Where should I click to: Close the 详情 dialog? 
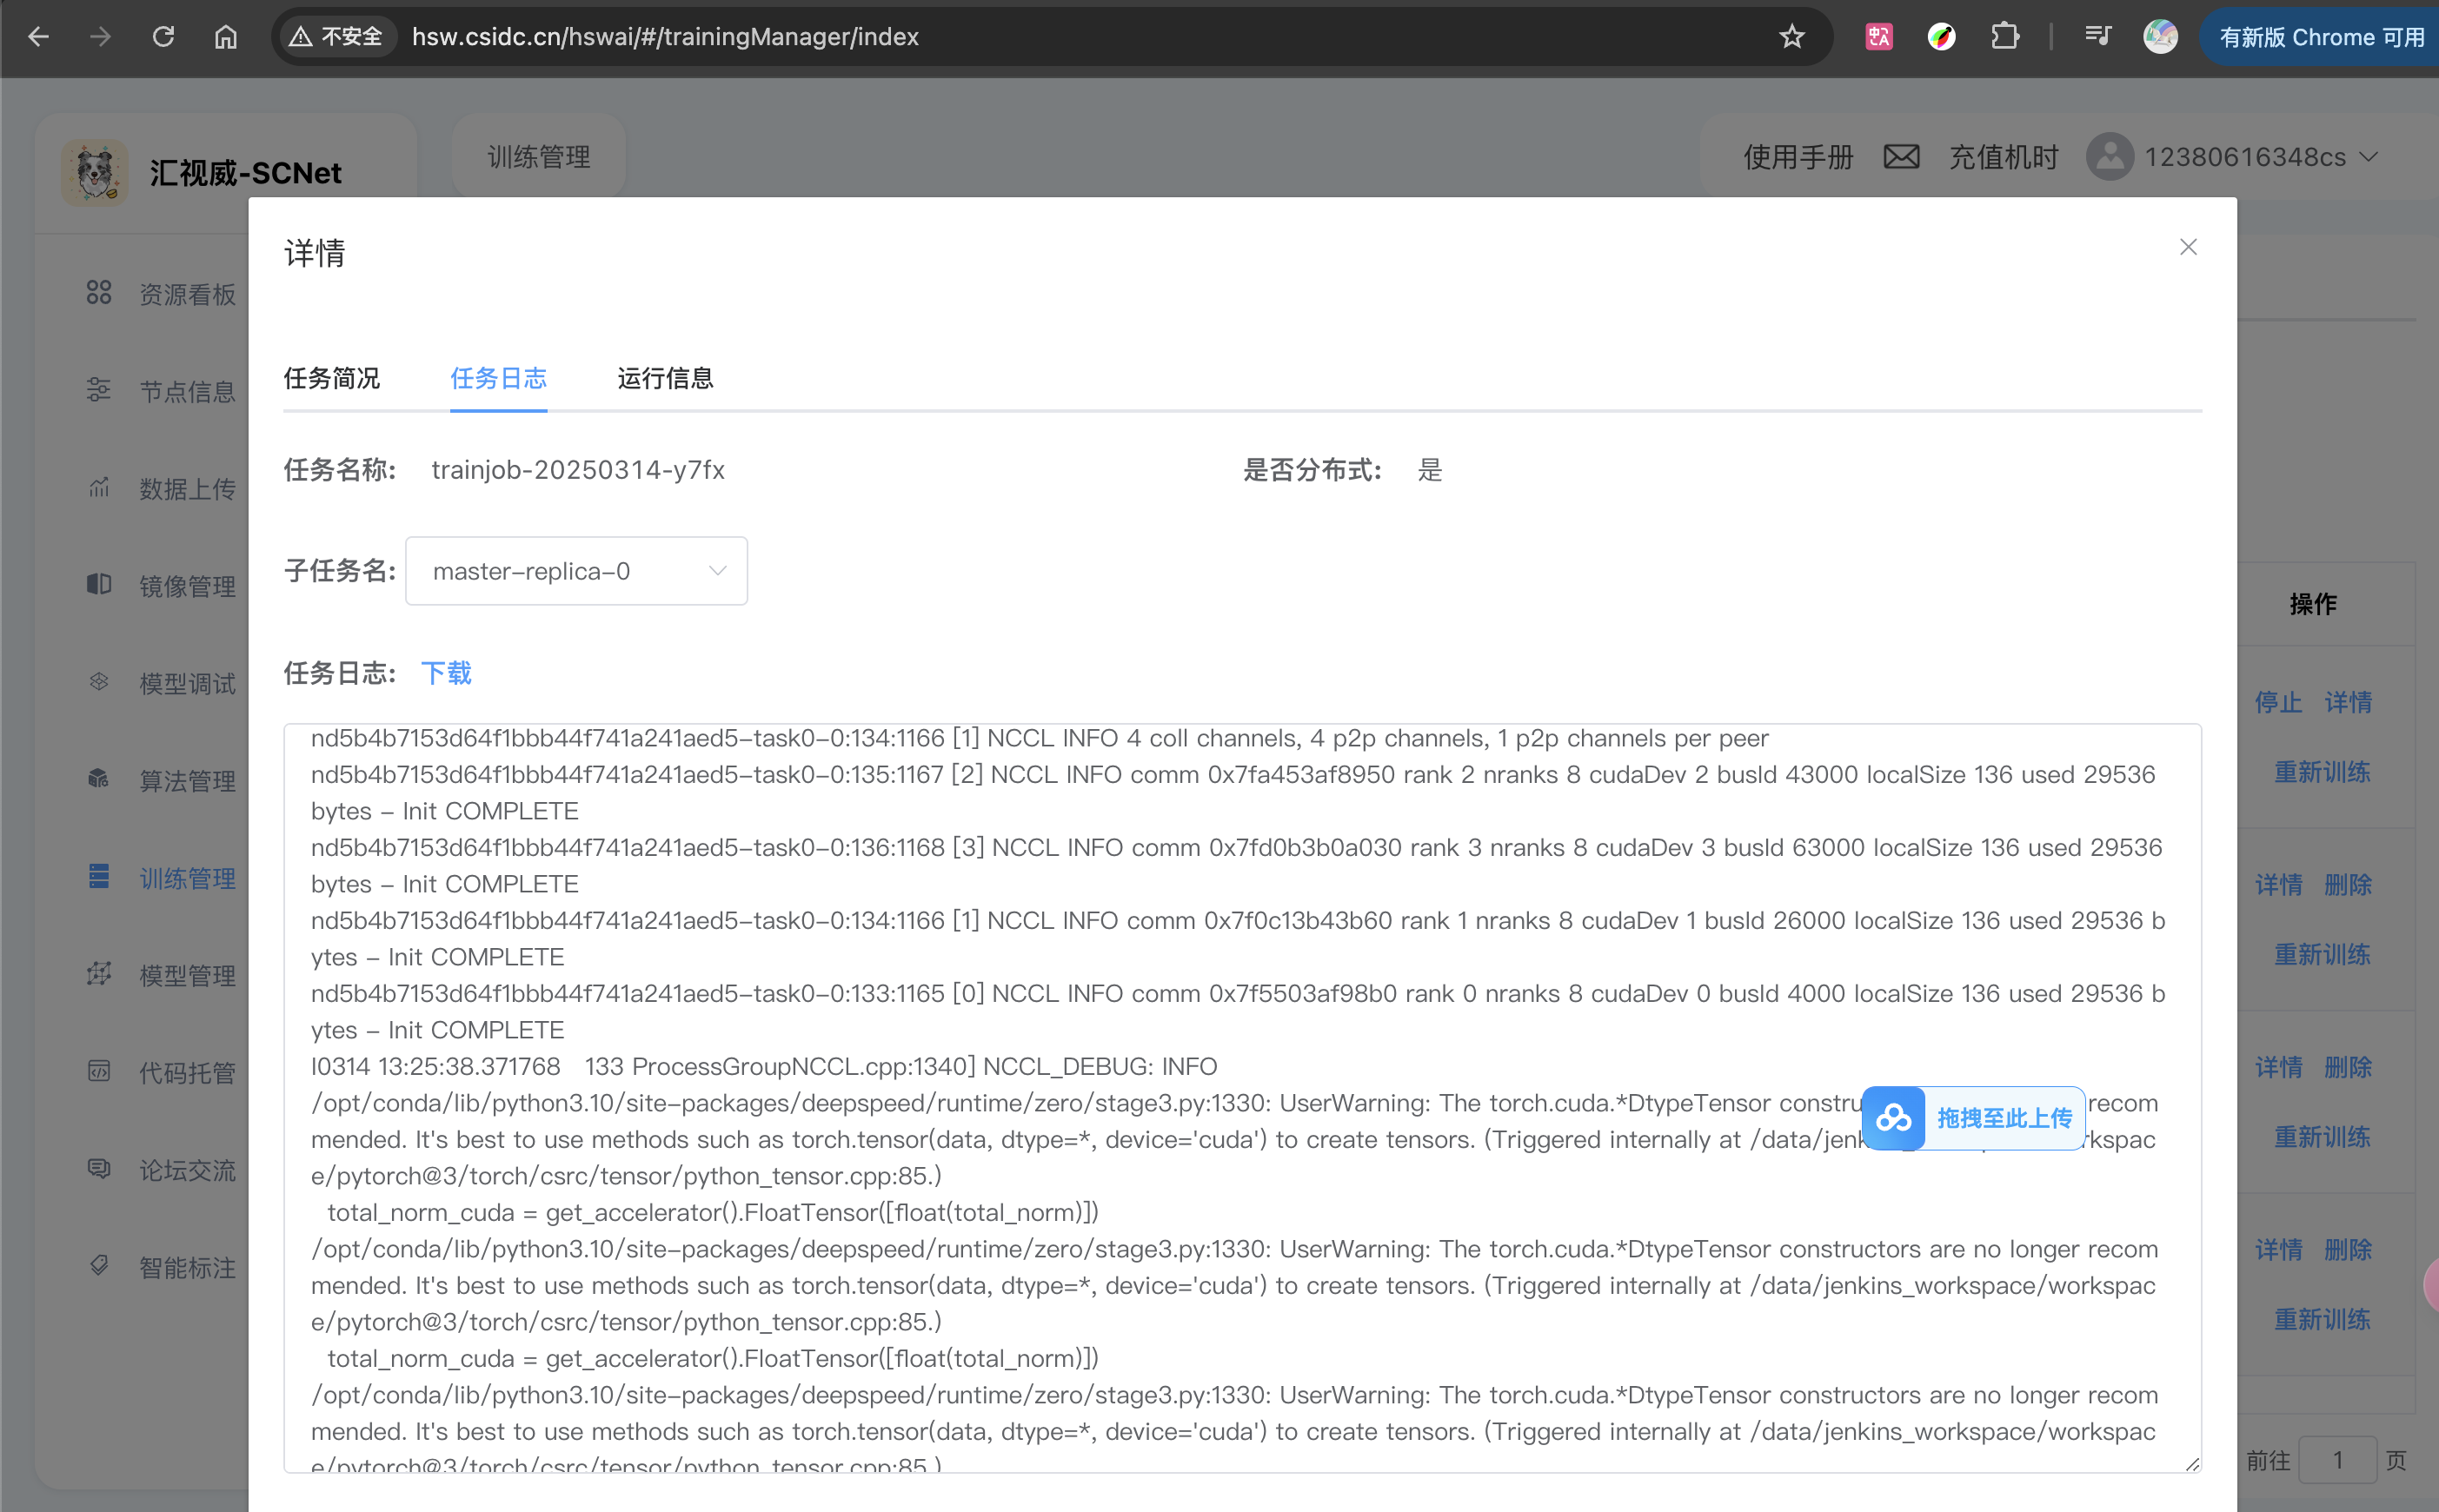click(x=2188, y=247)
